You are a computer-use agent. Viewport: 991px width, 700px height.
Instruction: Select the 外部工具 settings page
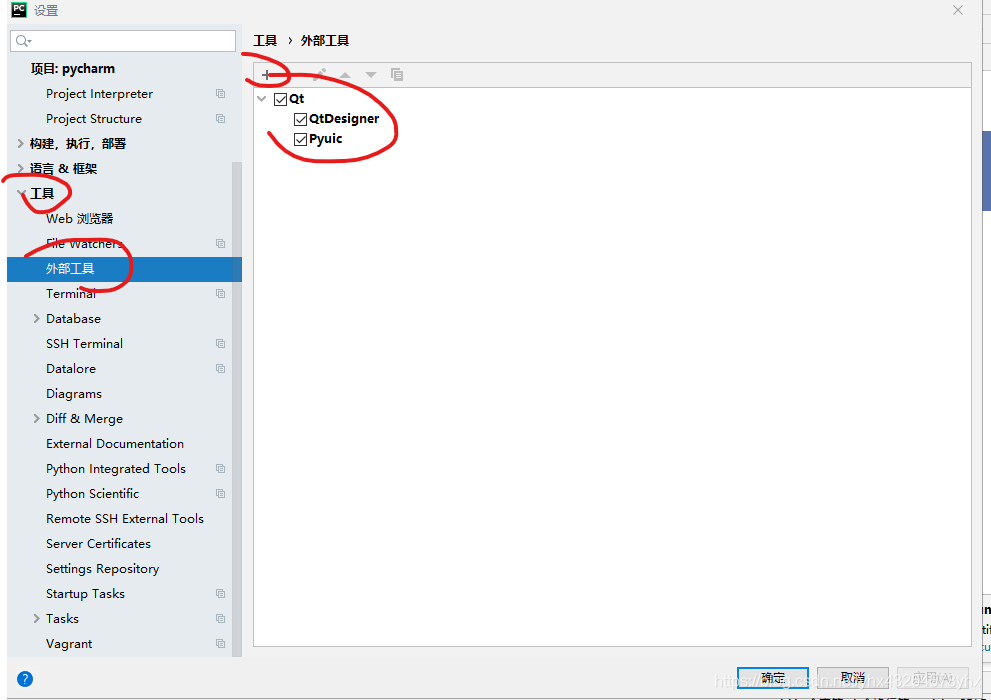pos(125,269)
